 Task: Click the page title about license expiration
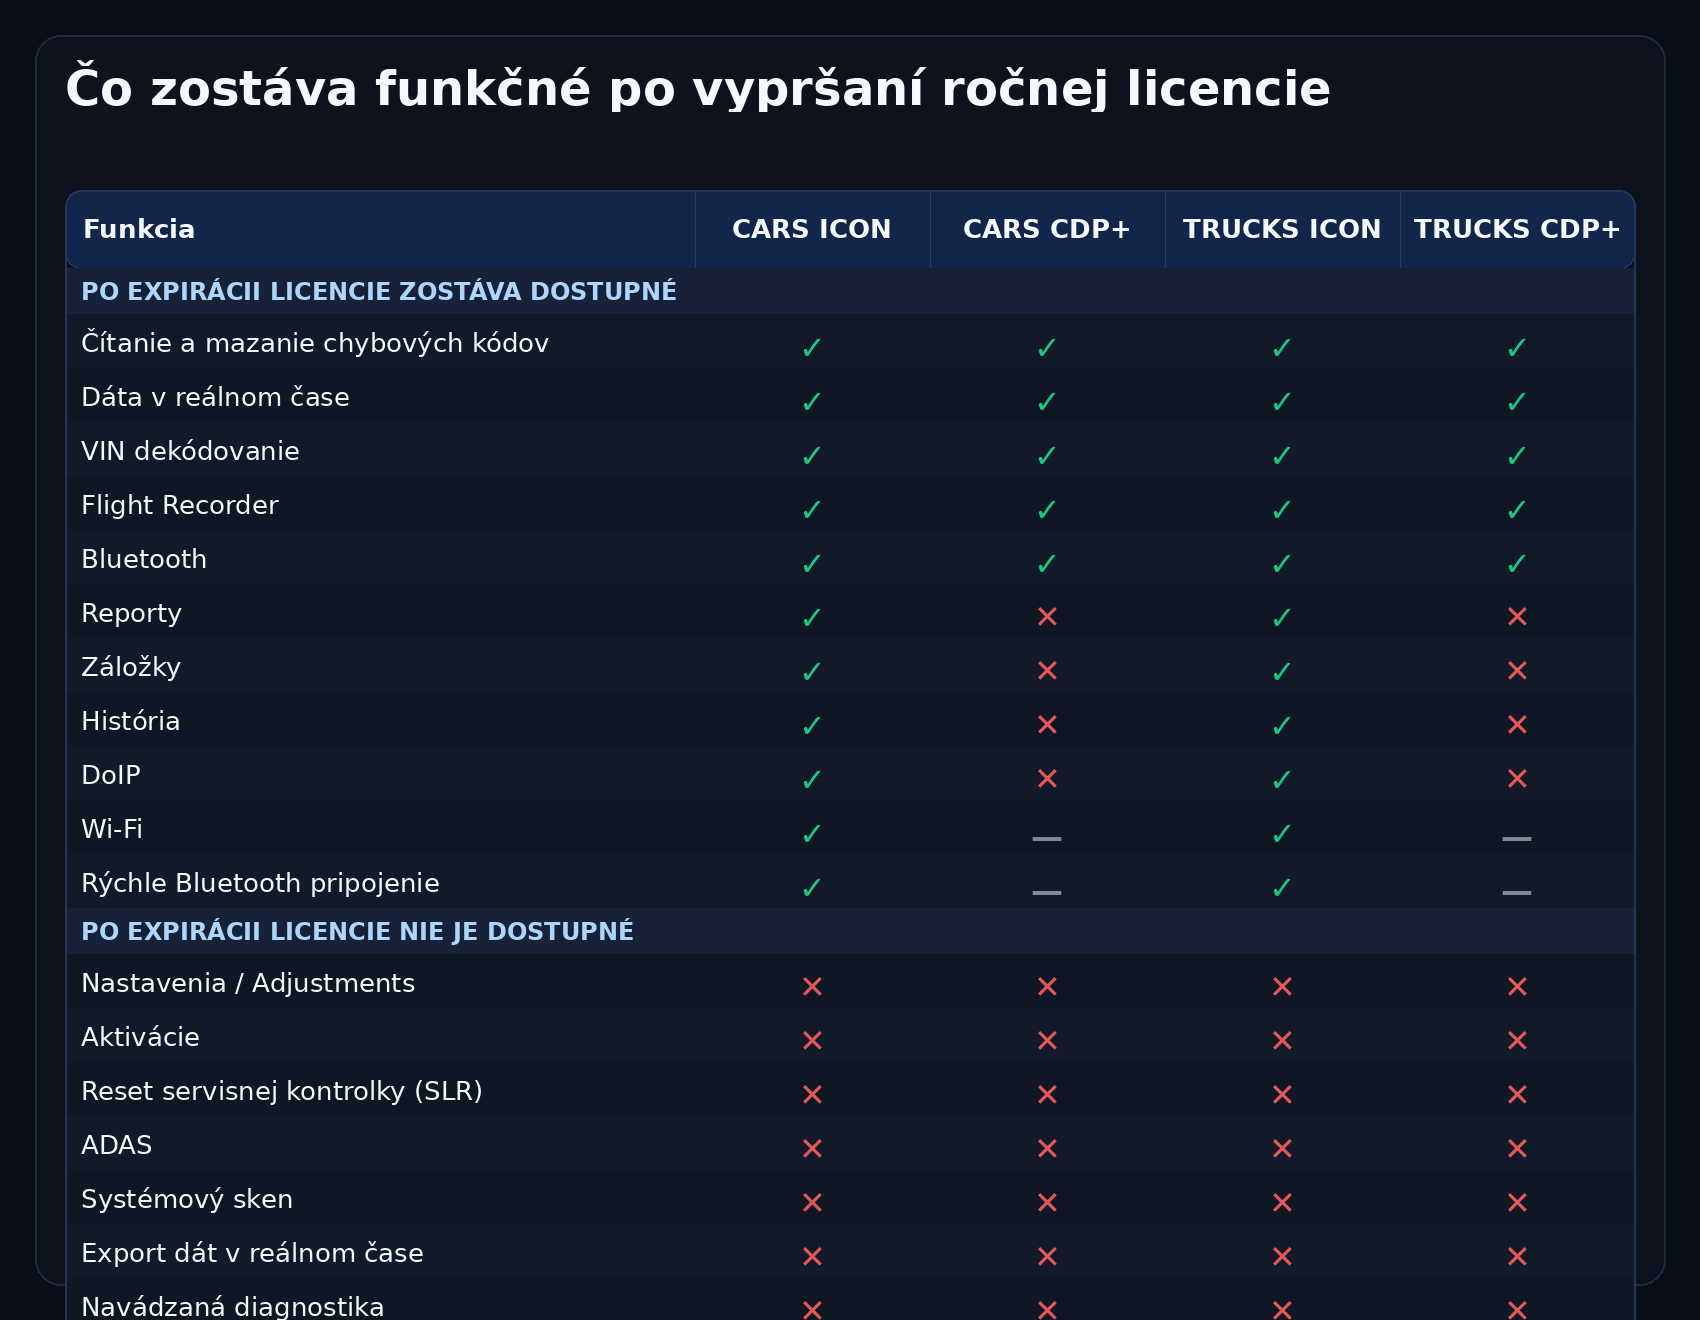697,88
